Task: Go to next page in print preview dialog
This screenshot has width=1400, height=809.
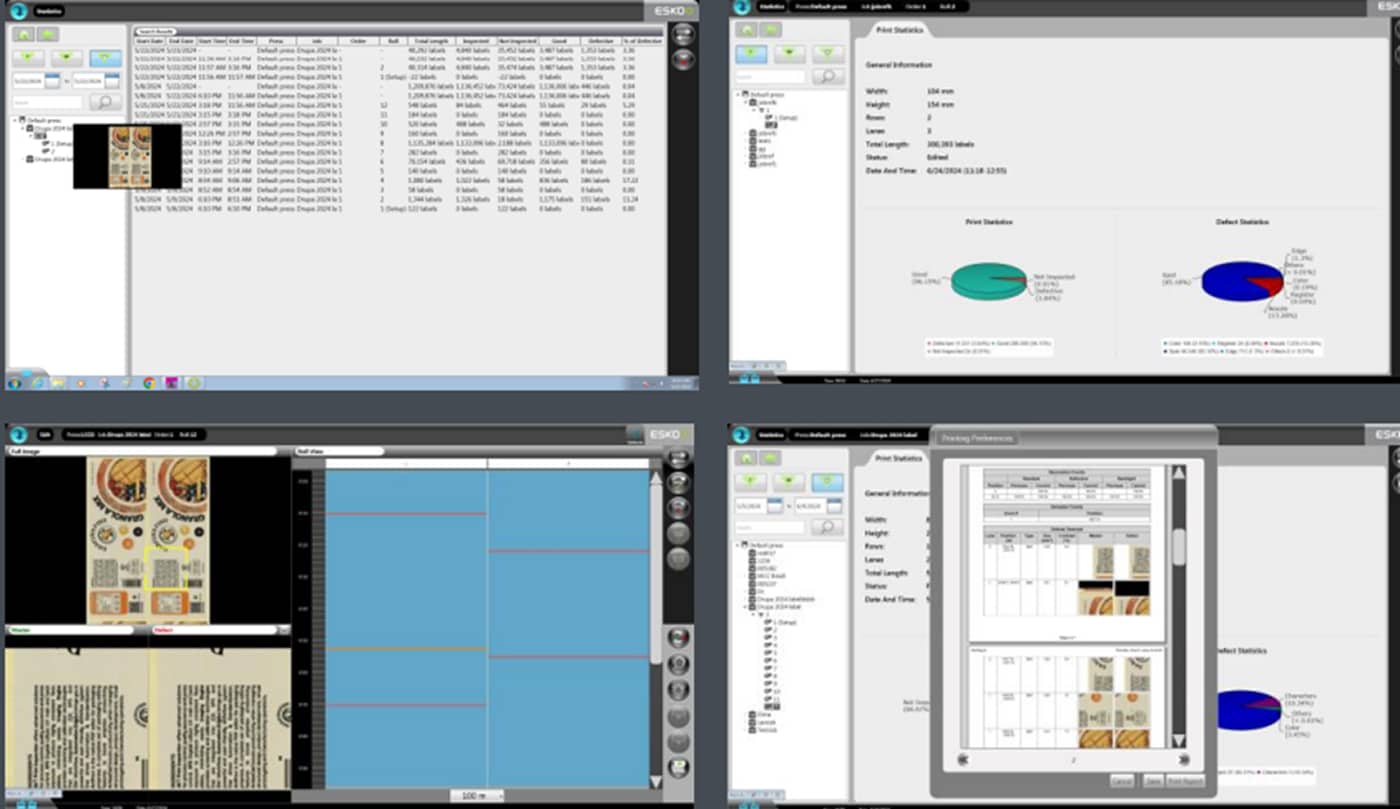Action: pos(1184,759)
